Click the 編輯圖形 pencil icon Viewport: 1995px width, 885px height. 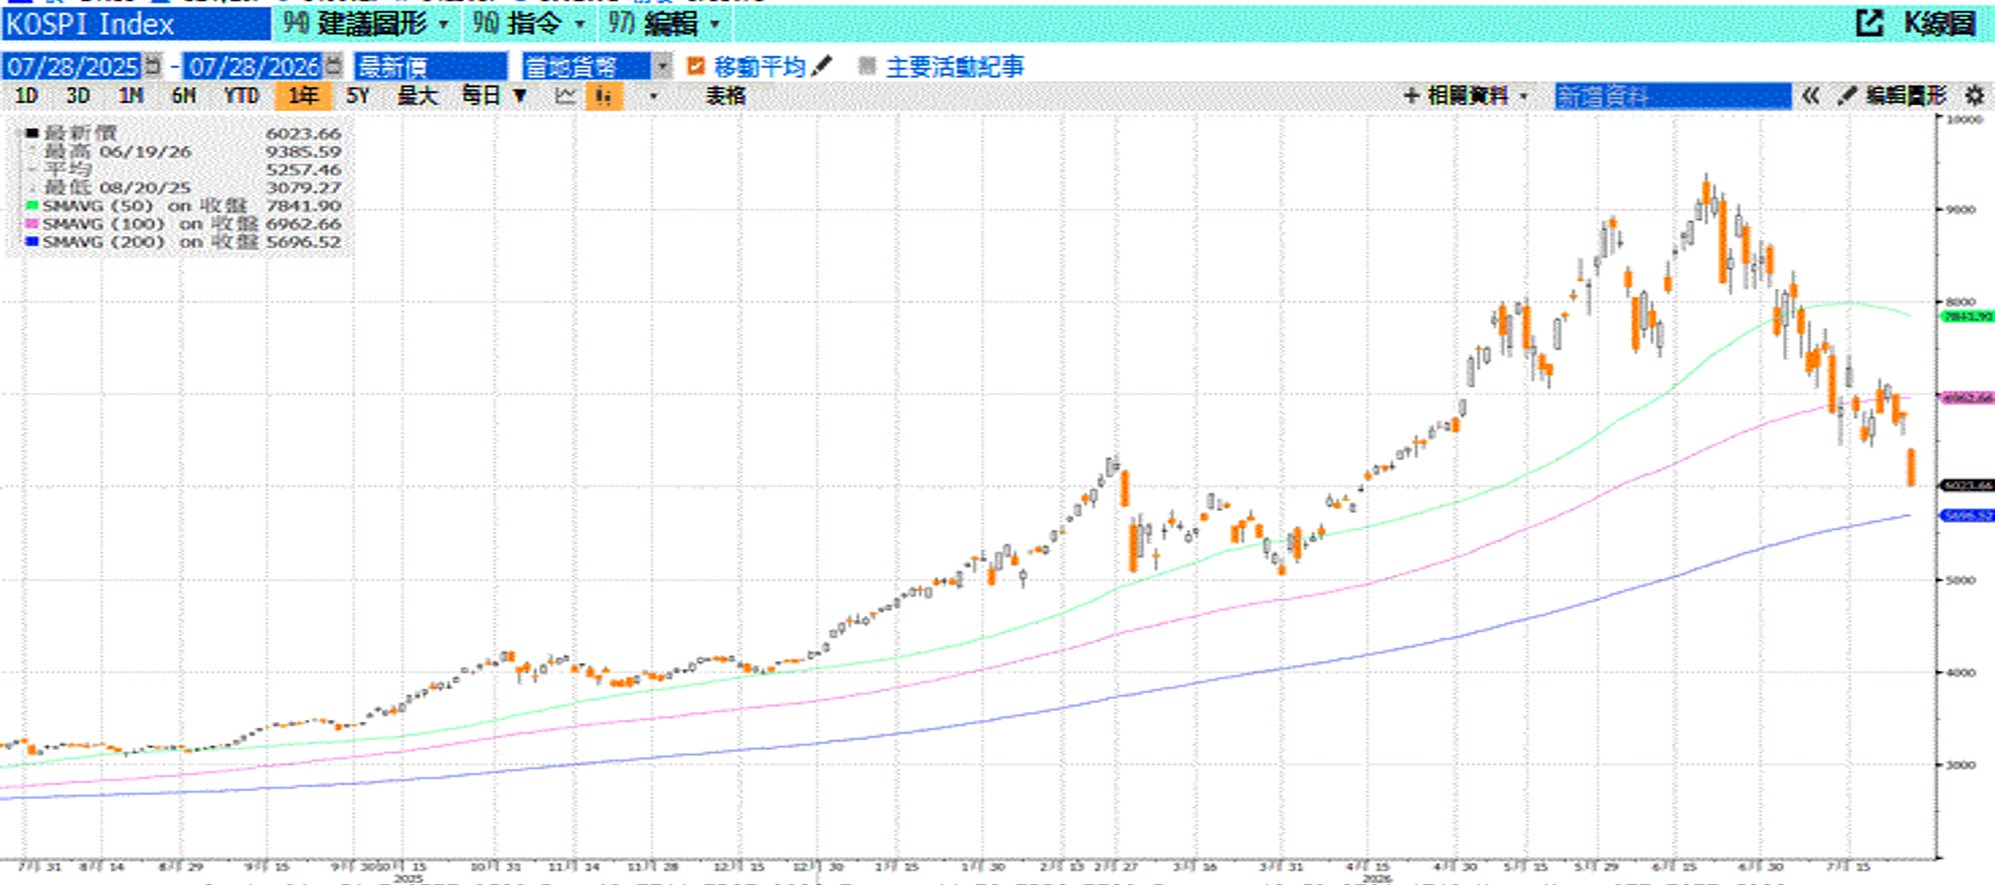(x=1847, y=96)
